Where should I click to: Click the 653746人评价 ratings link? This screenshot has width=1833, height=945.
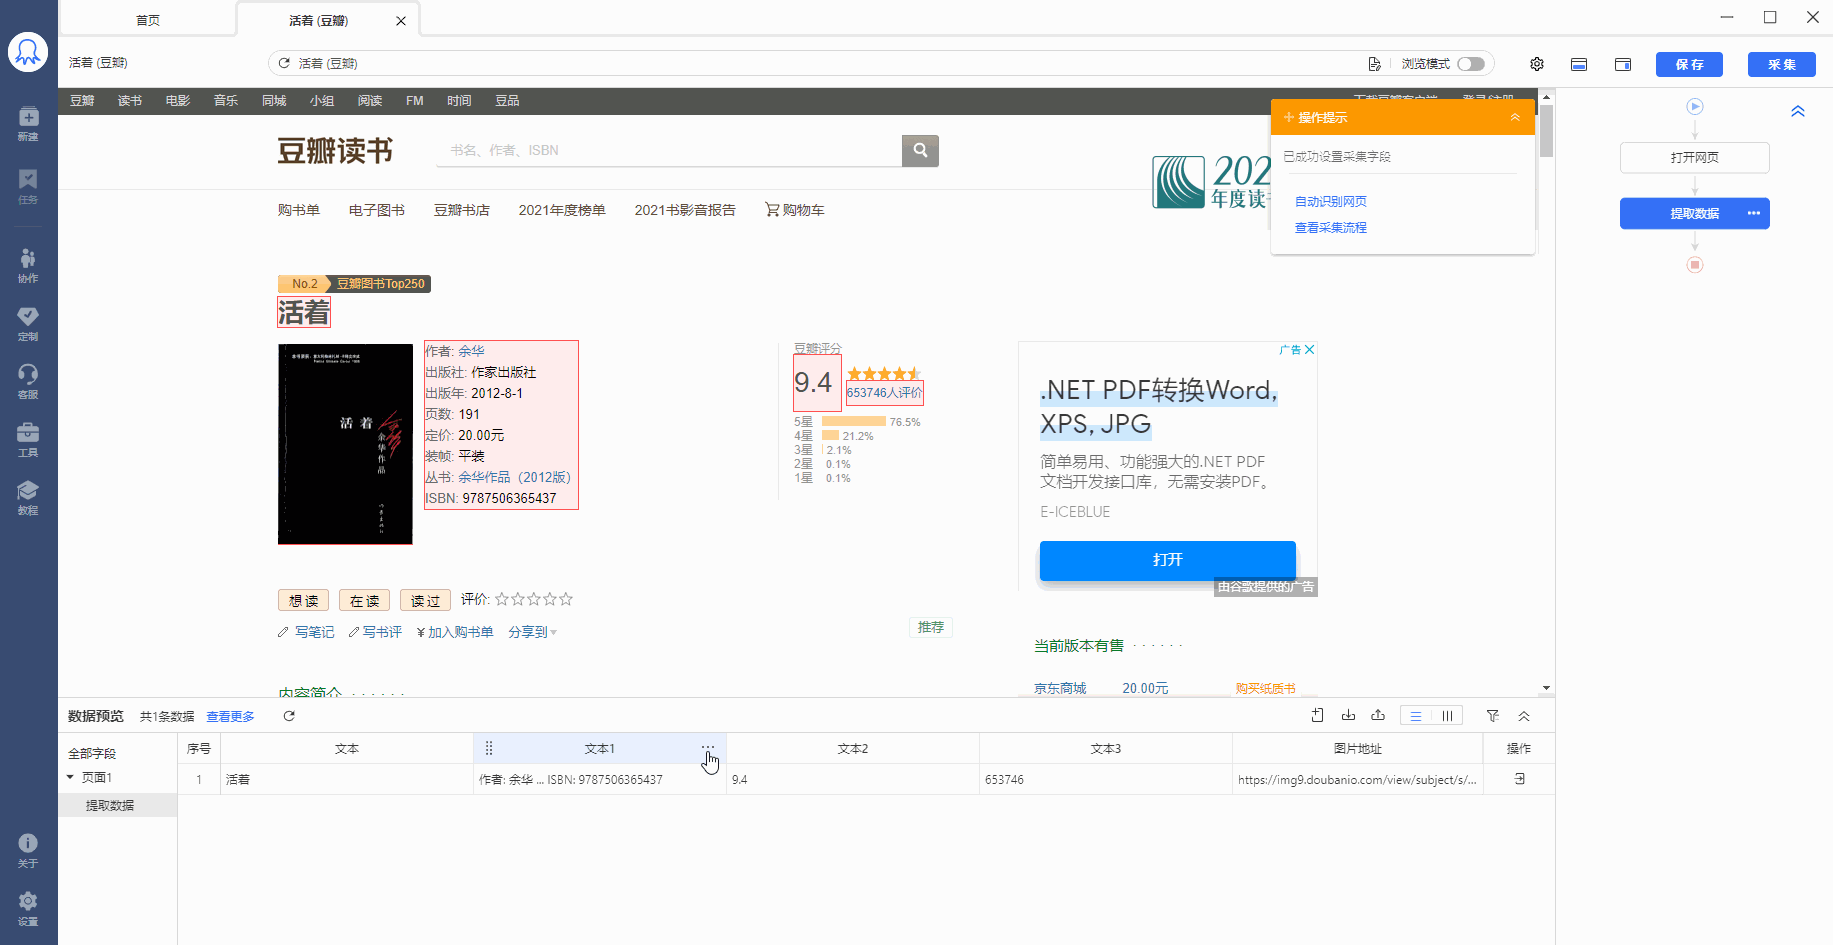pyautogui.click(x=885, y=393)
